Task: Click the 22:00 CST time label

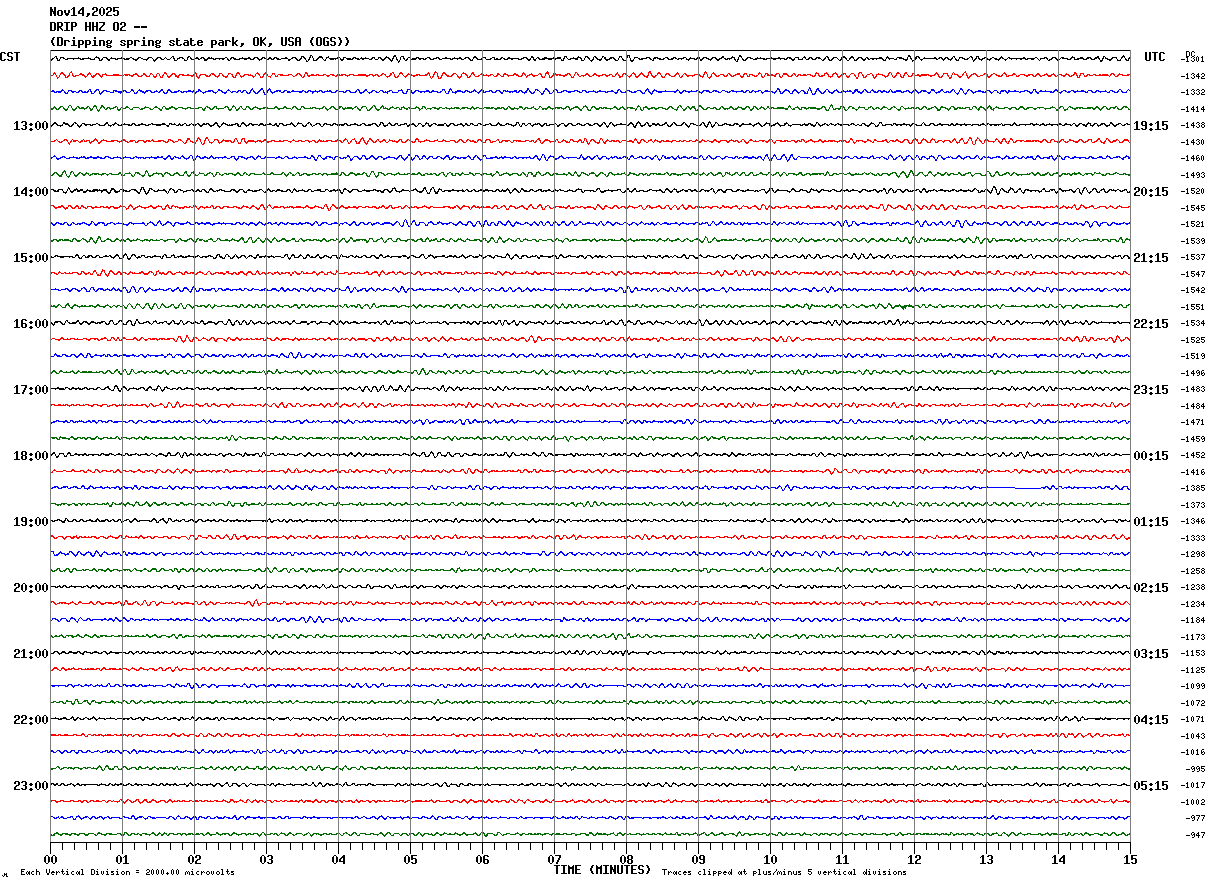Action: coord(30,720)
